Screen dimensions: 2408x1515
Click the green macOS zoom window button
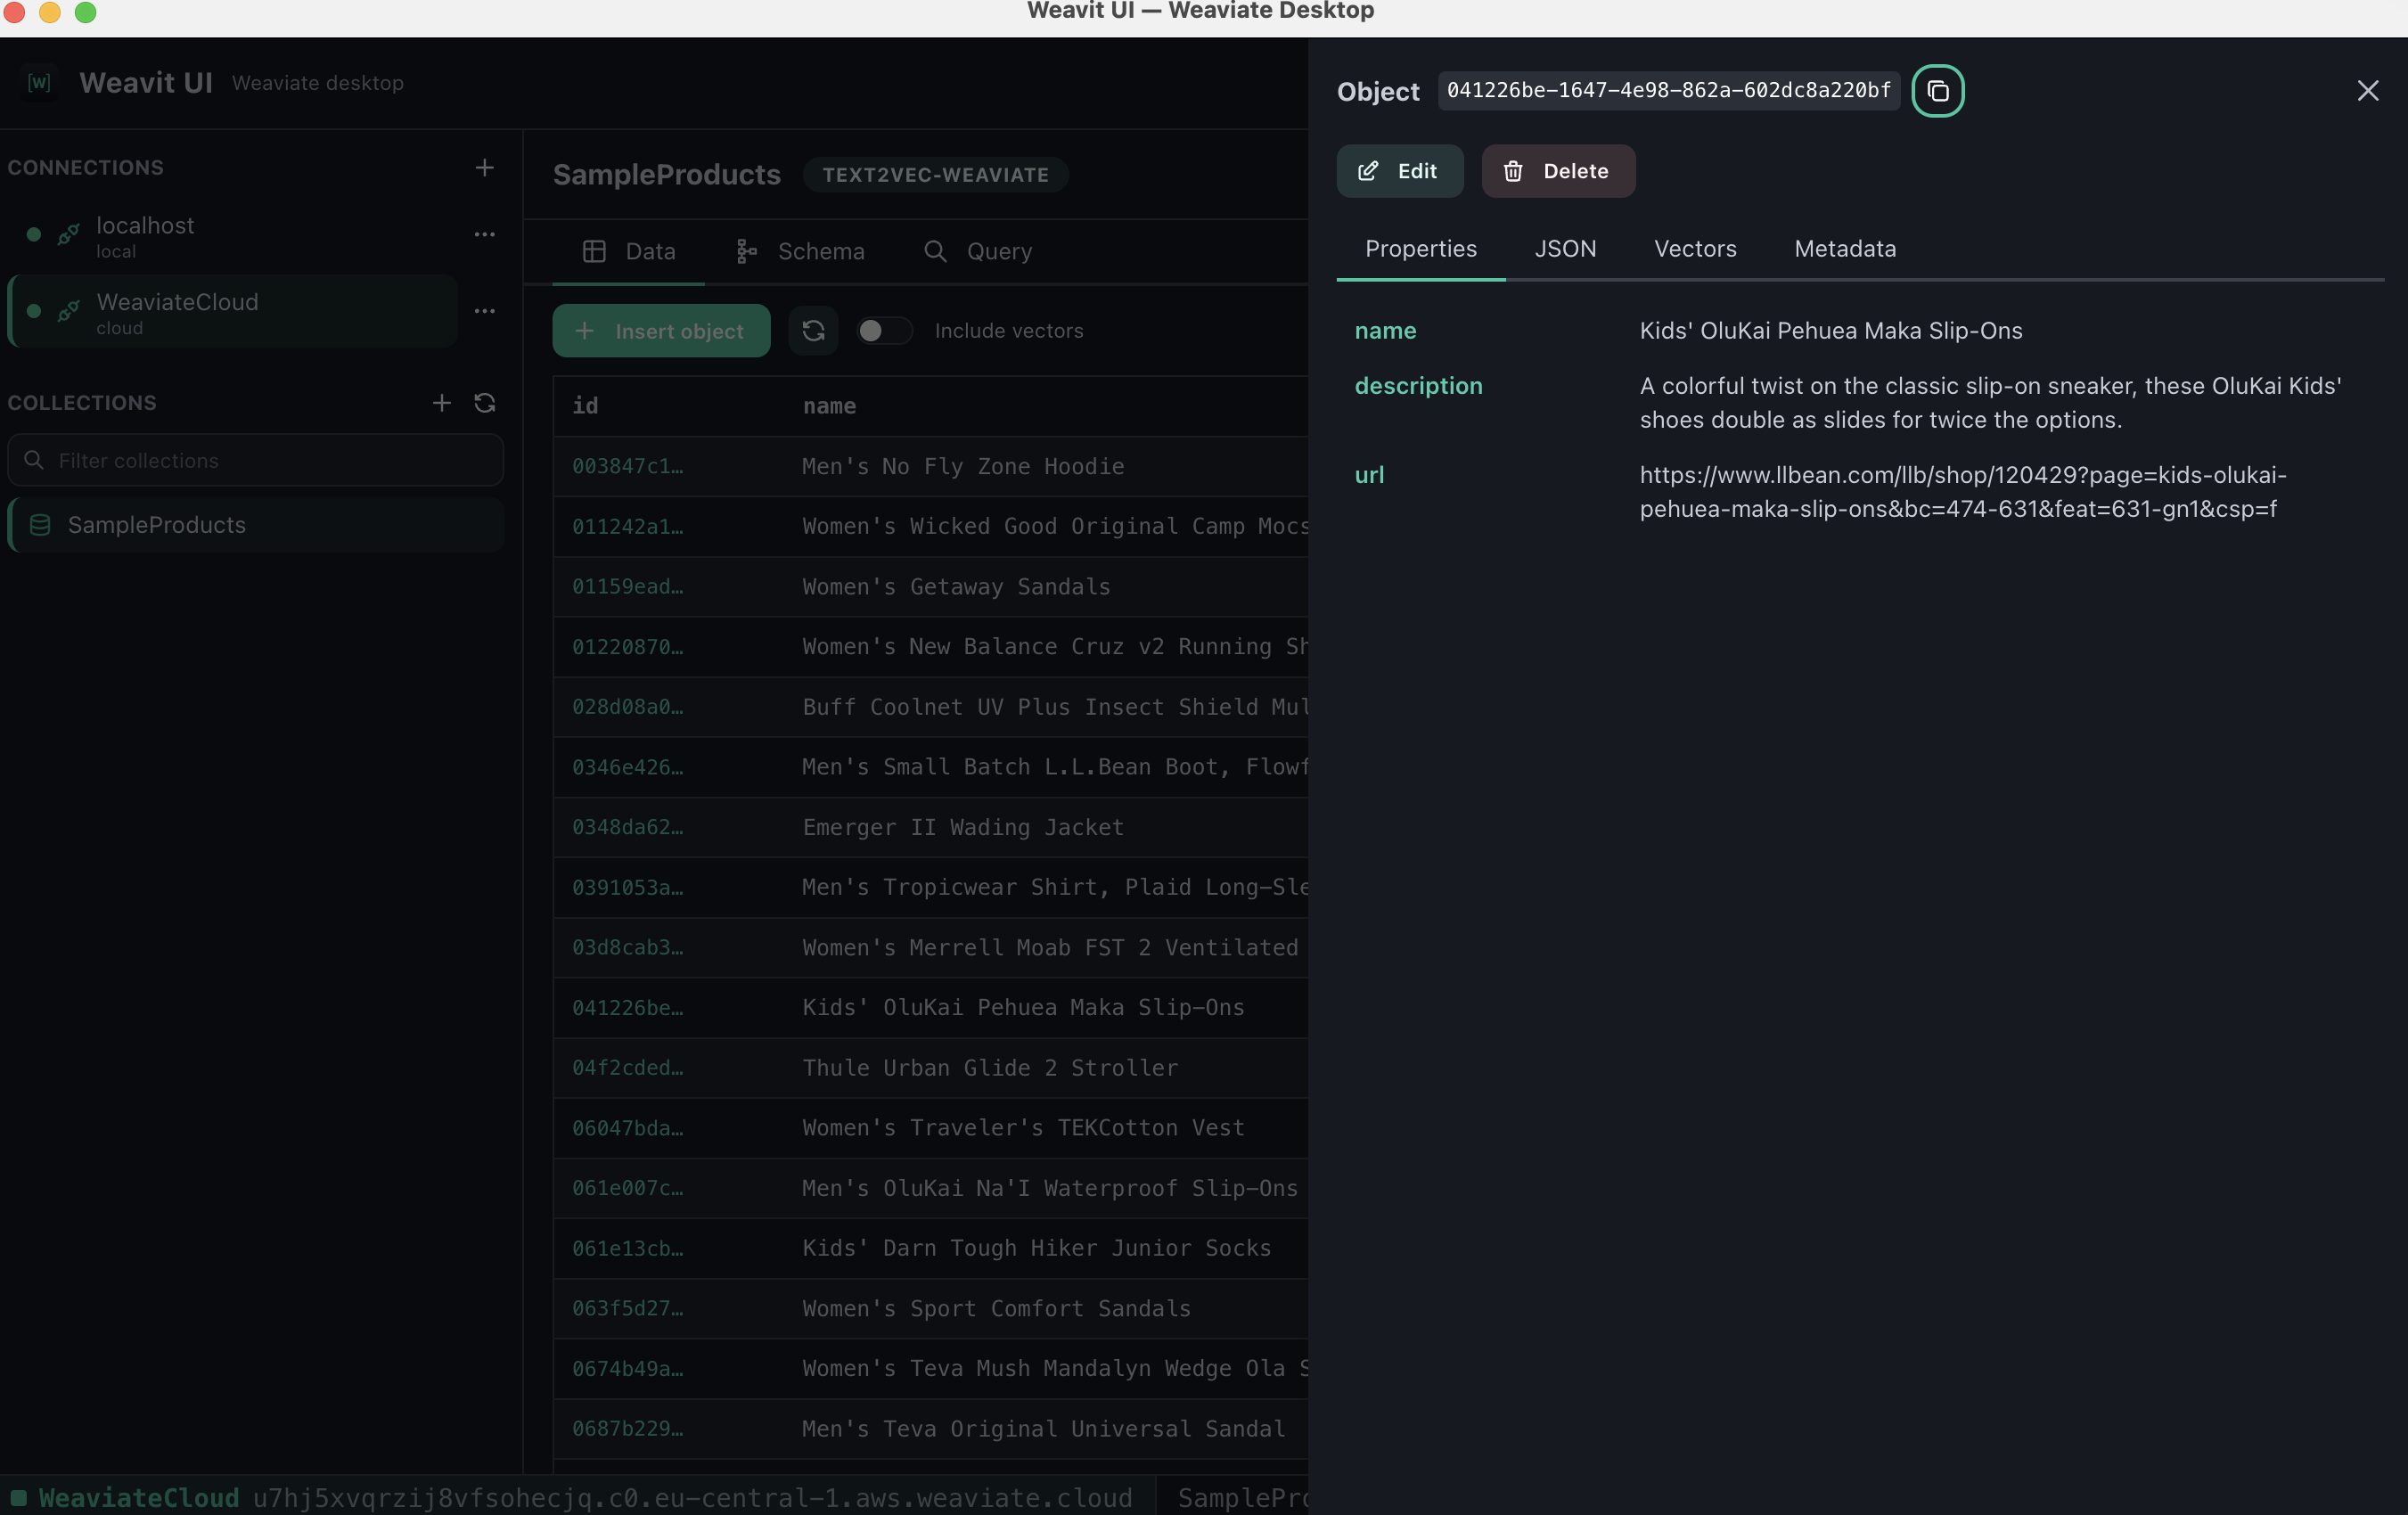86,12
